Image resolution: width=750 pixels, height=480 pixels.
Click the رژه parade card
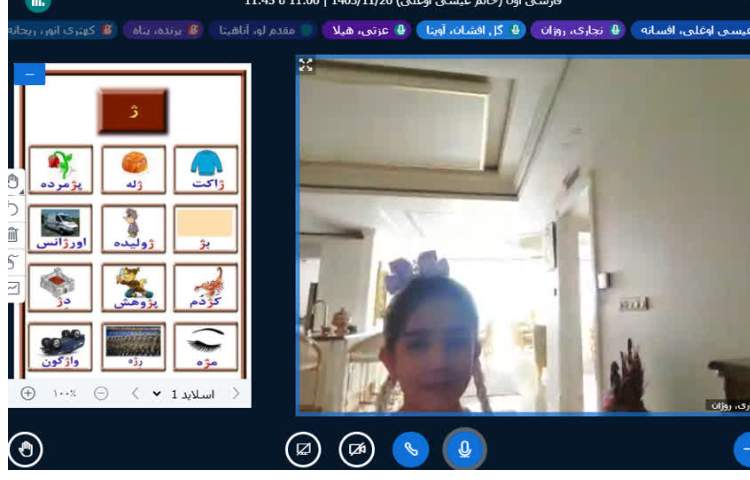pyautogui.click(x=133, y=347)
